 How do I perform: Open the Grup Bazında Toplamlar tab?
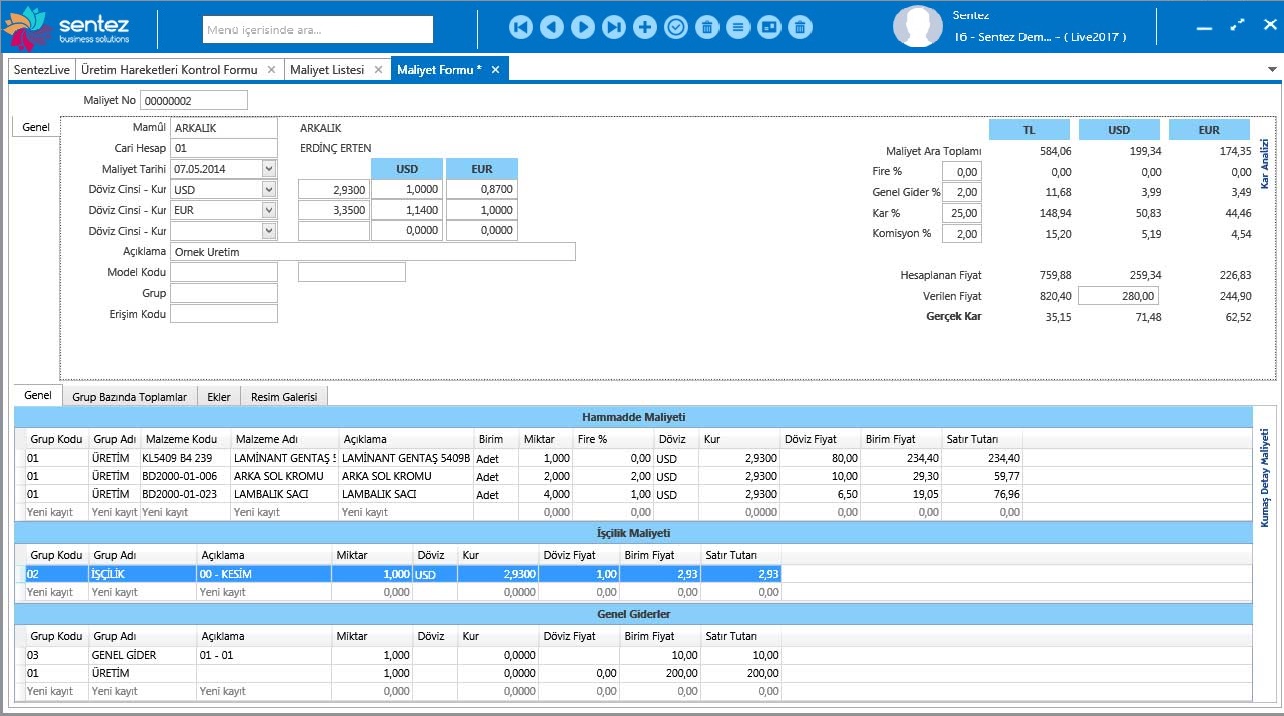click(x=129, y=397)
